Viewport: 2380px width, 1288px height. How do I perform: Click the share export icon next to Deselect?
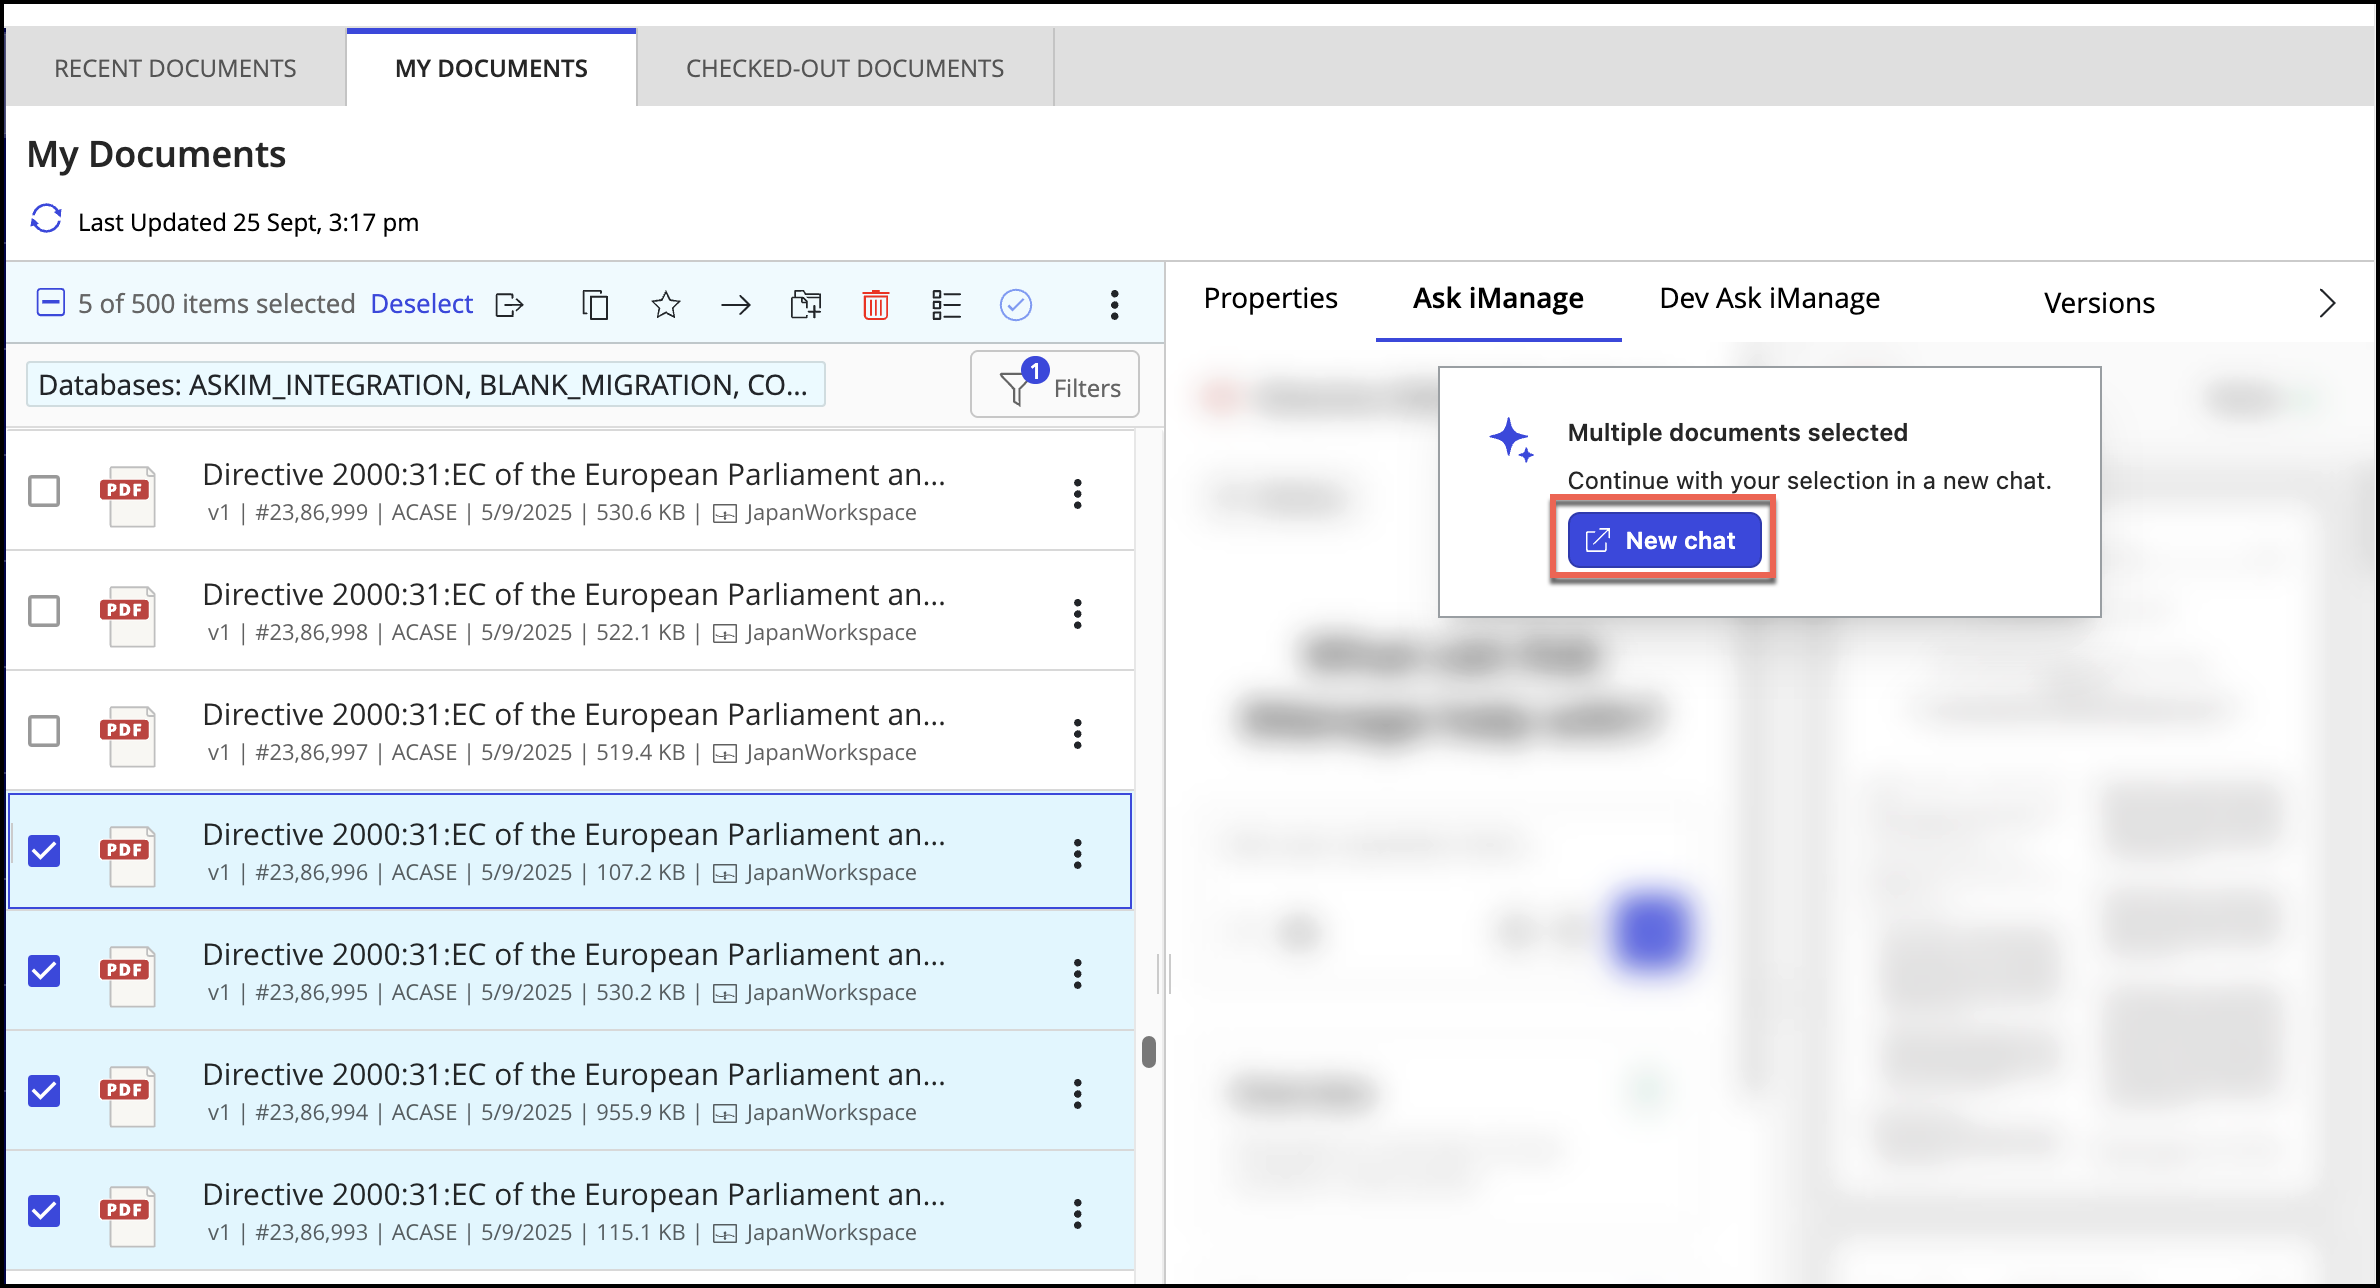[x=509, y=304]
